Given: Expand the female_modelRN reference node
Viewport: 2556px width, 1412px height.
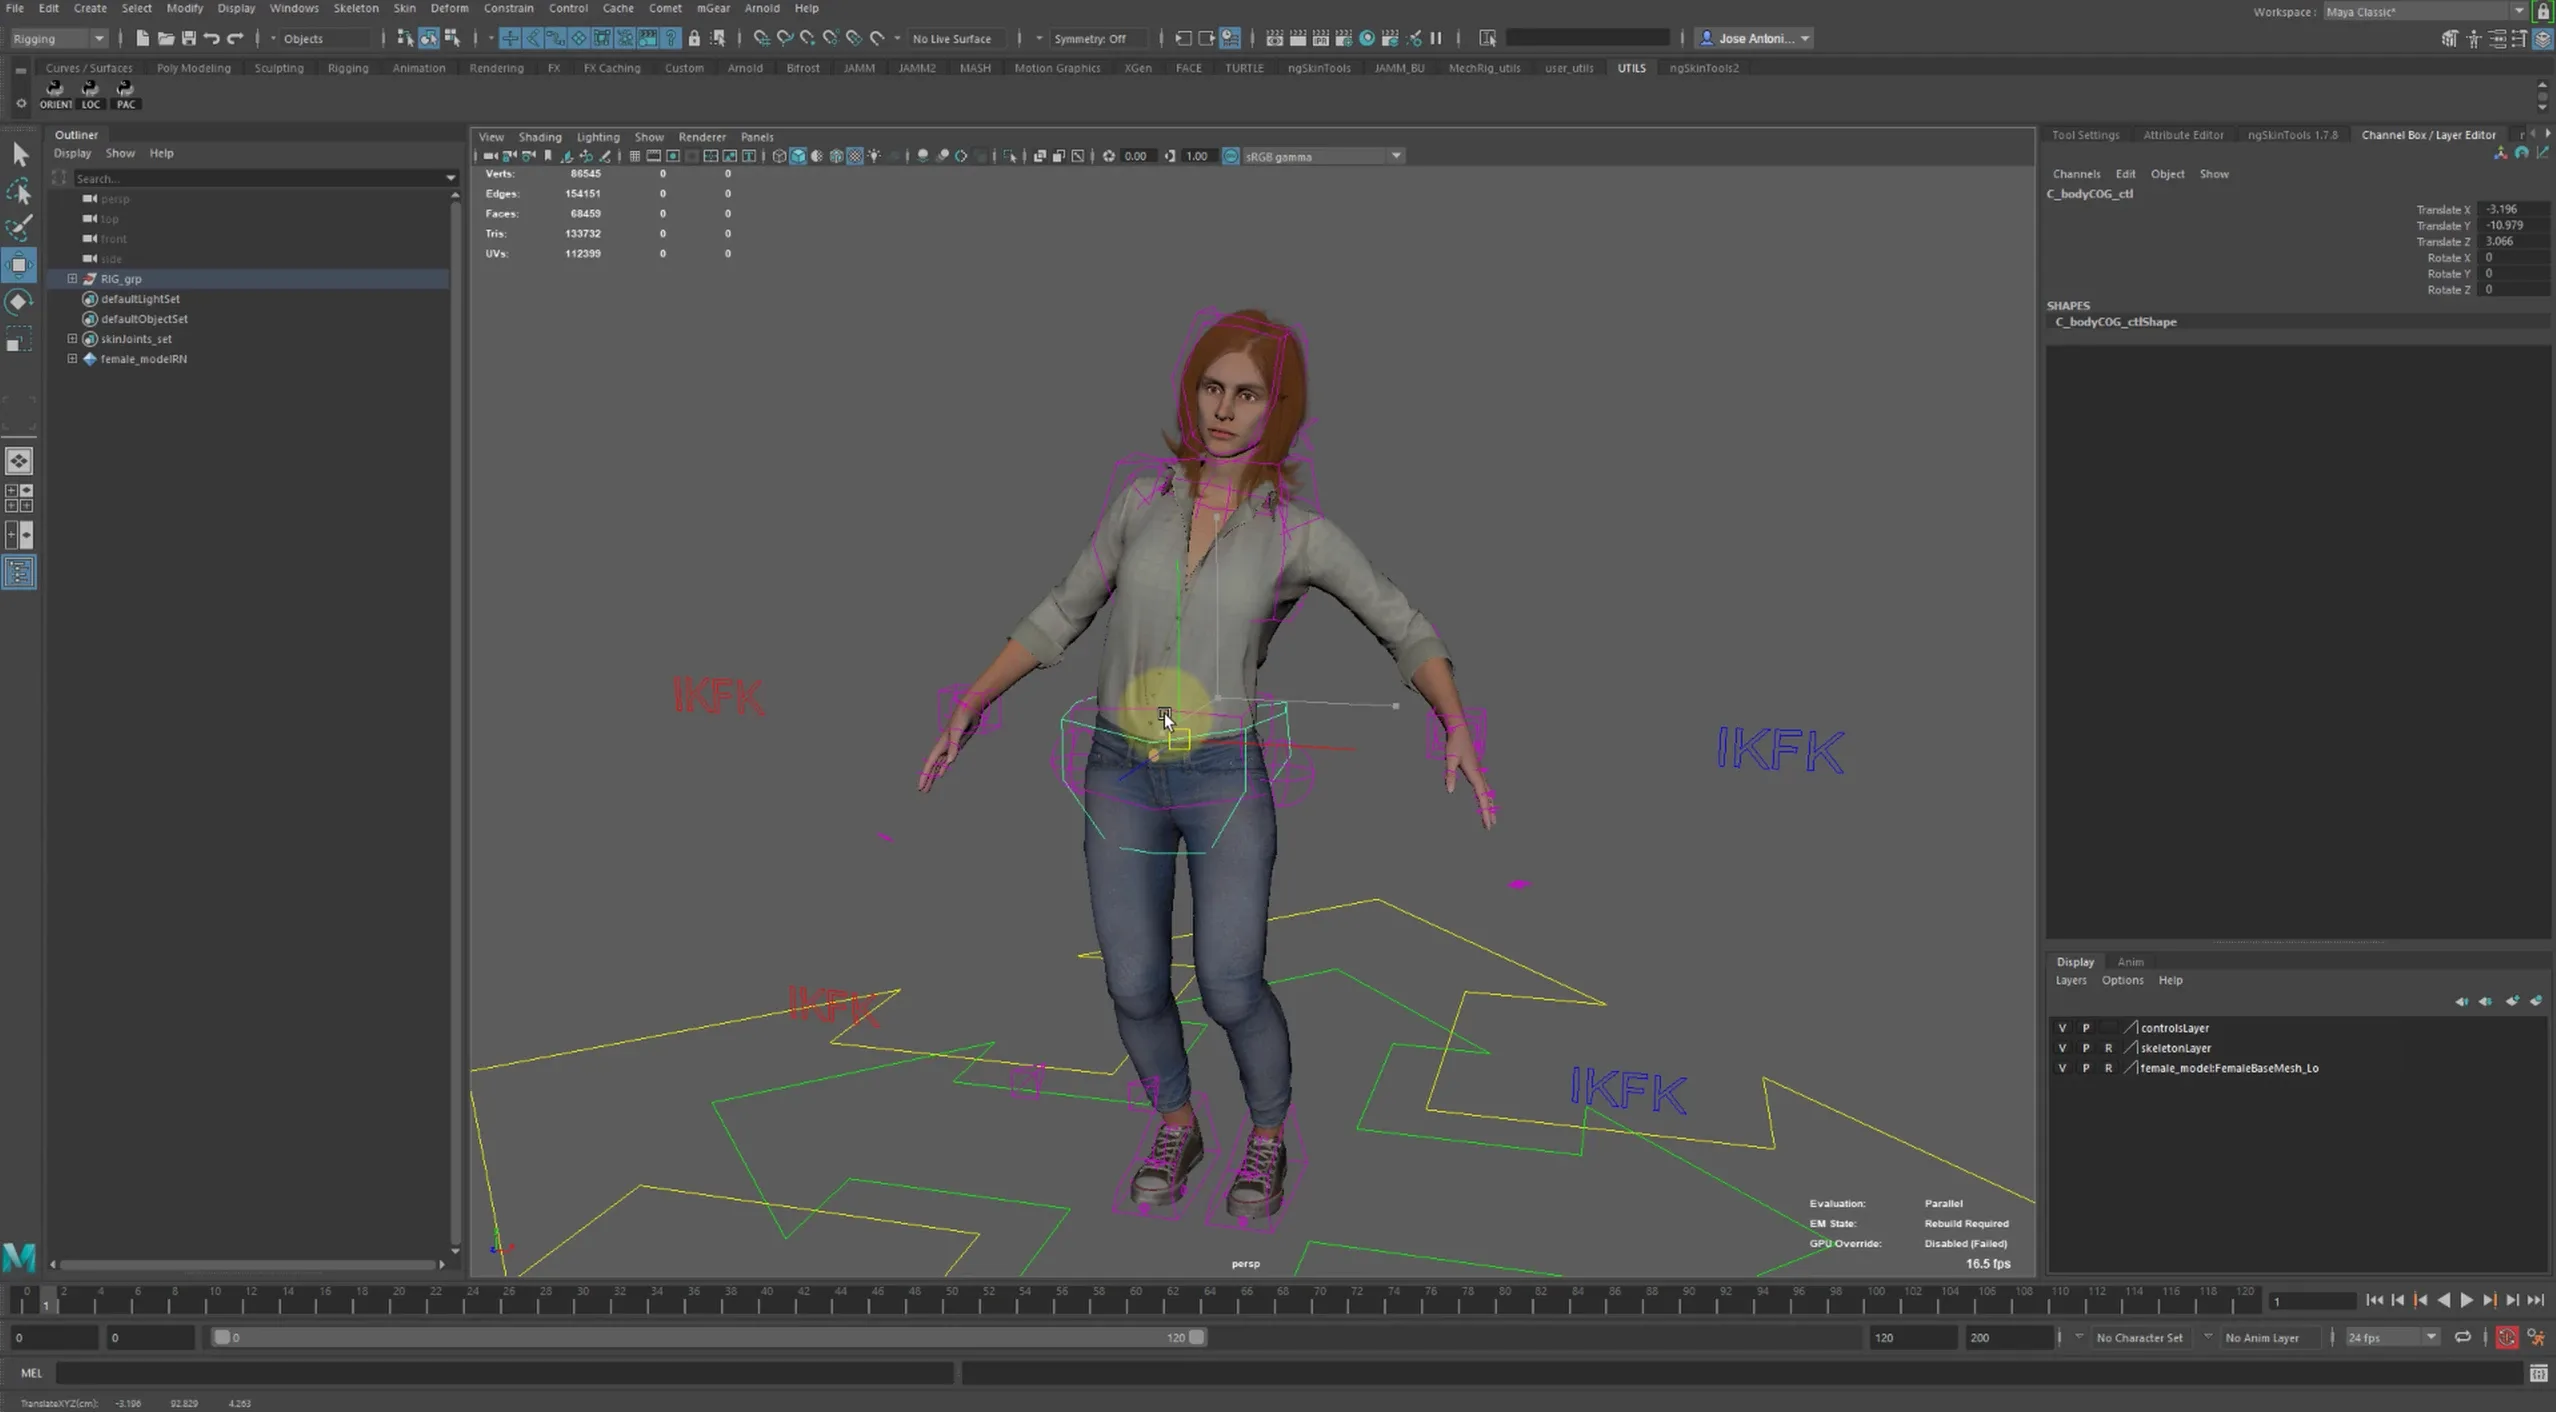Looking at the screenshot, I should (x=72, y=359).
